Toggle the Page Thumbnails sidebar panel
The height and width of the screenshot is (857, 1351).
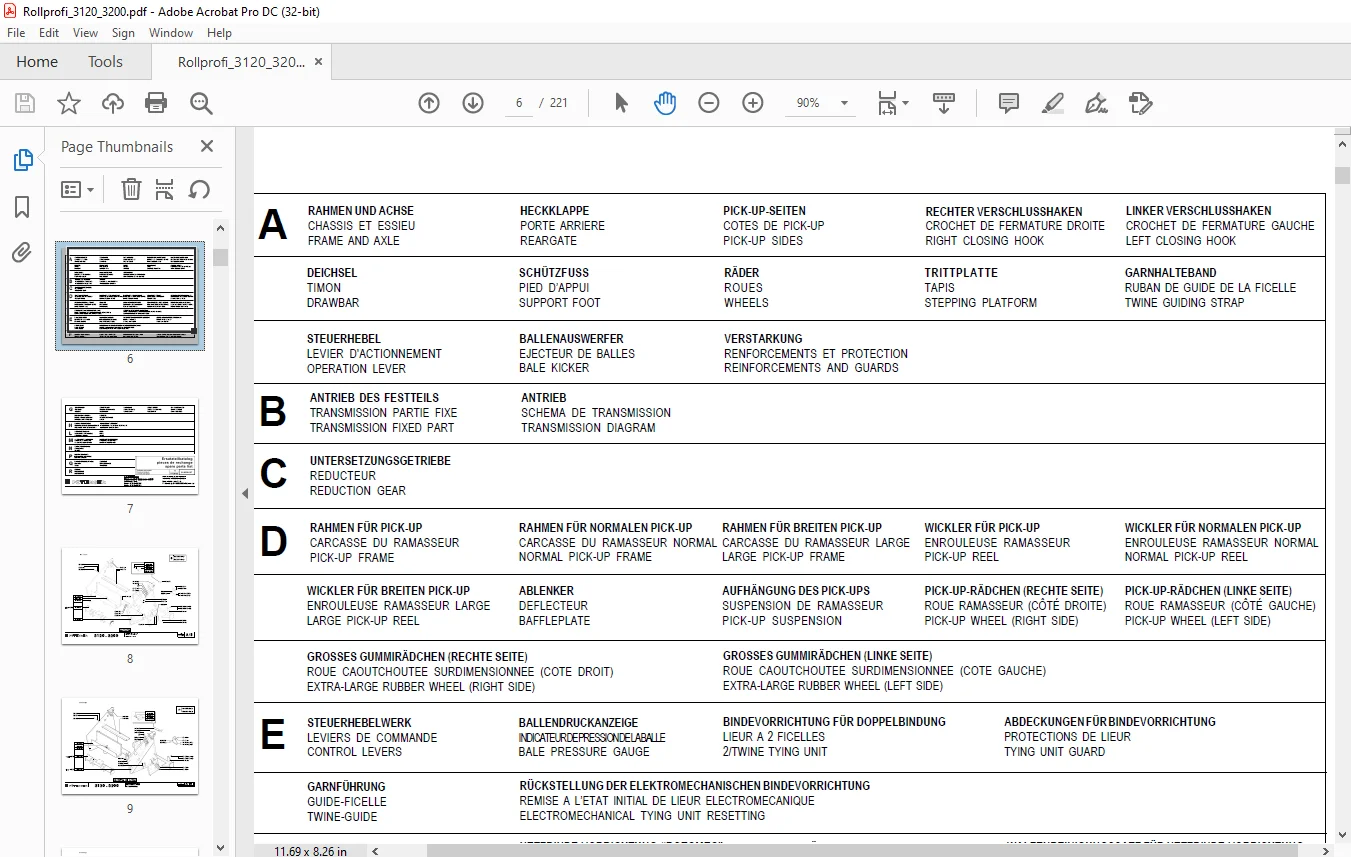[x=22, y=160]
